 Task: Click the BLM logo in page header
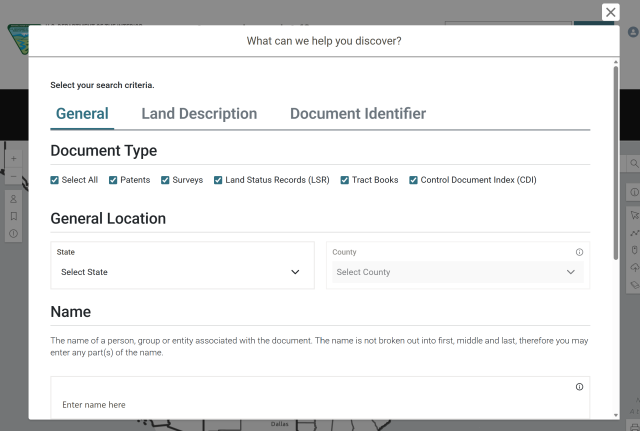18,40
